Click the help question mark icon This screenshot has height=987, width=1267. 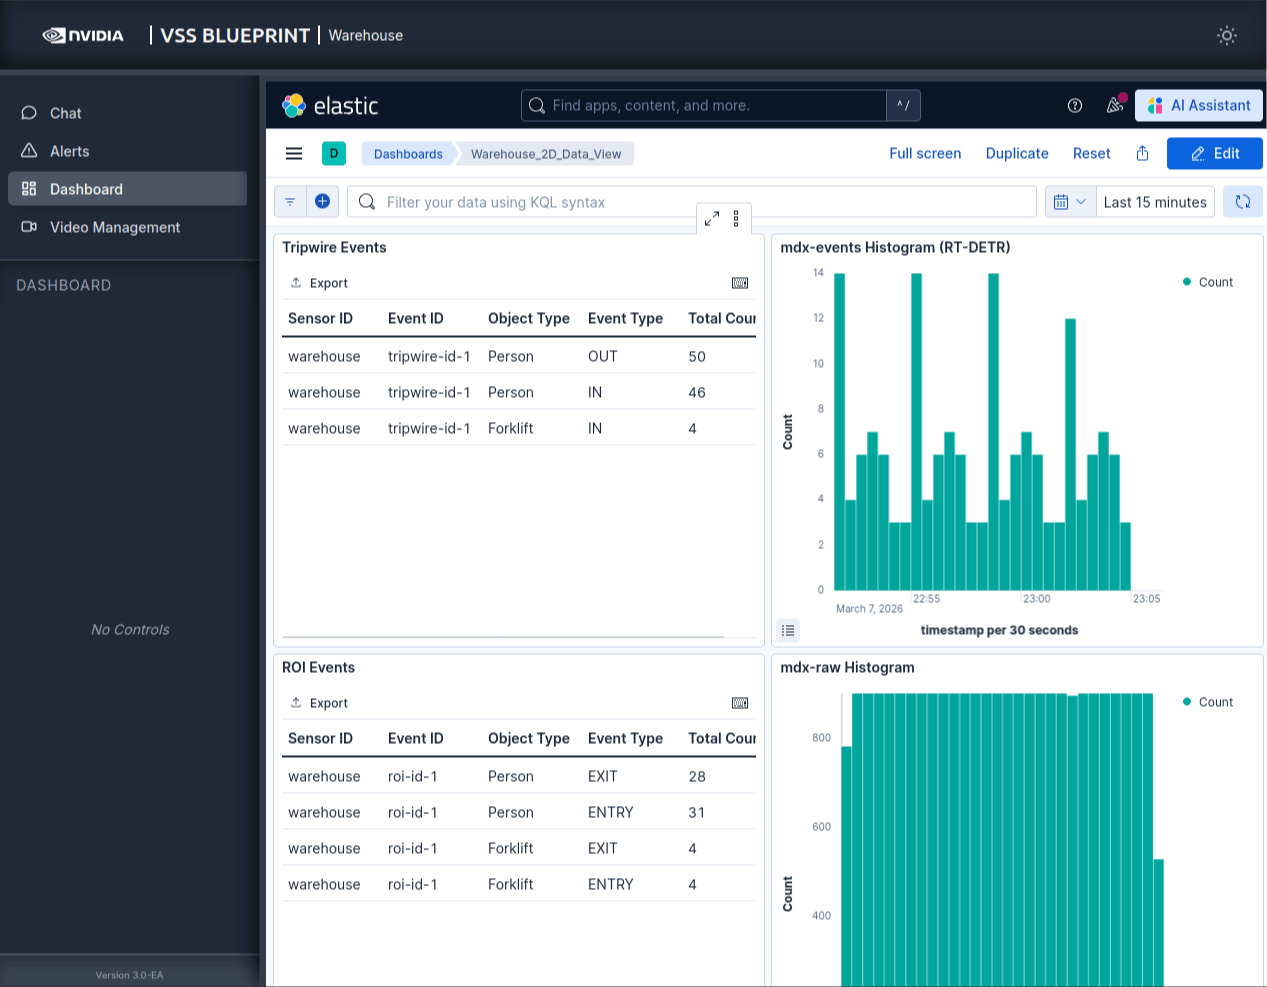point(1074,105)
